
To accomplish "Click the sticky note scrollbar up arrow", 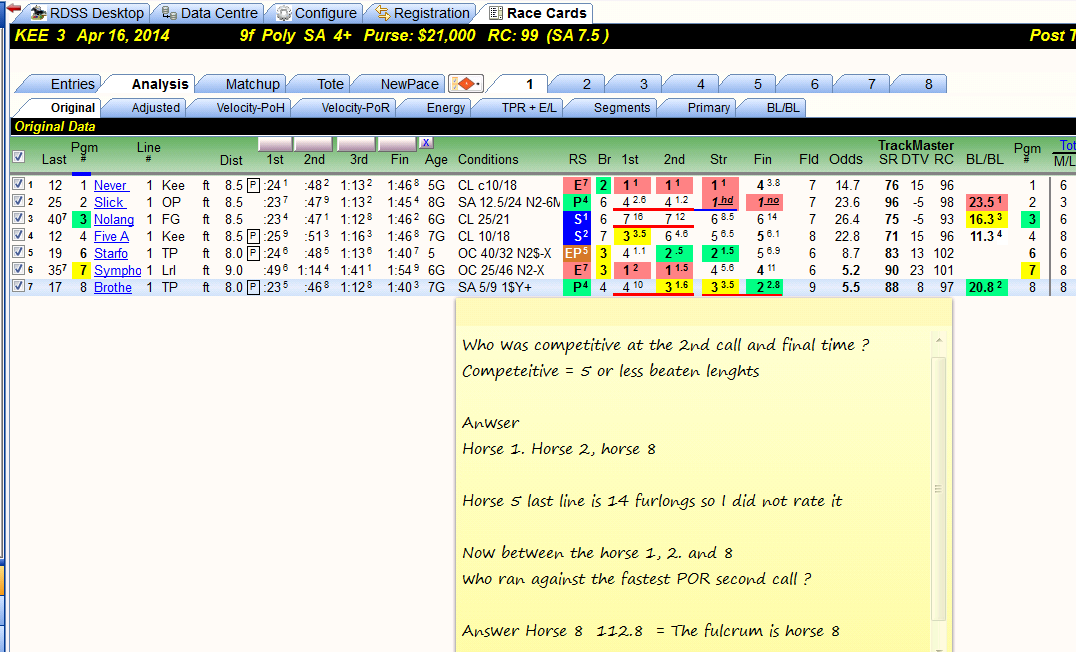I will pos(939,340).
